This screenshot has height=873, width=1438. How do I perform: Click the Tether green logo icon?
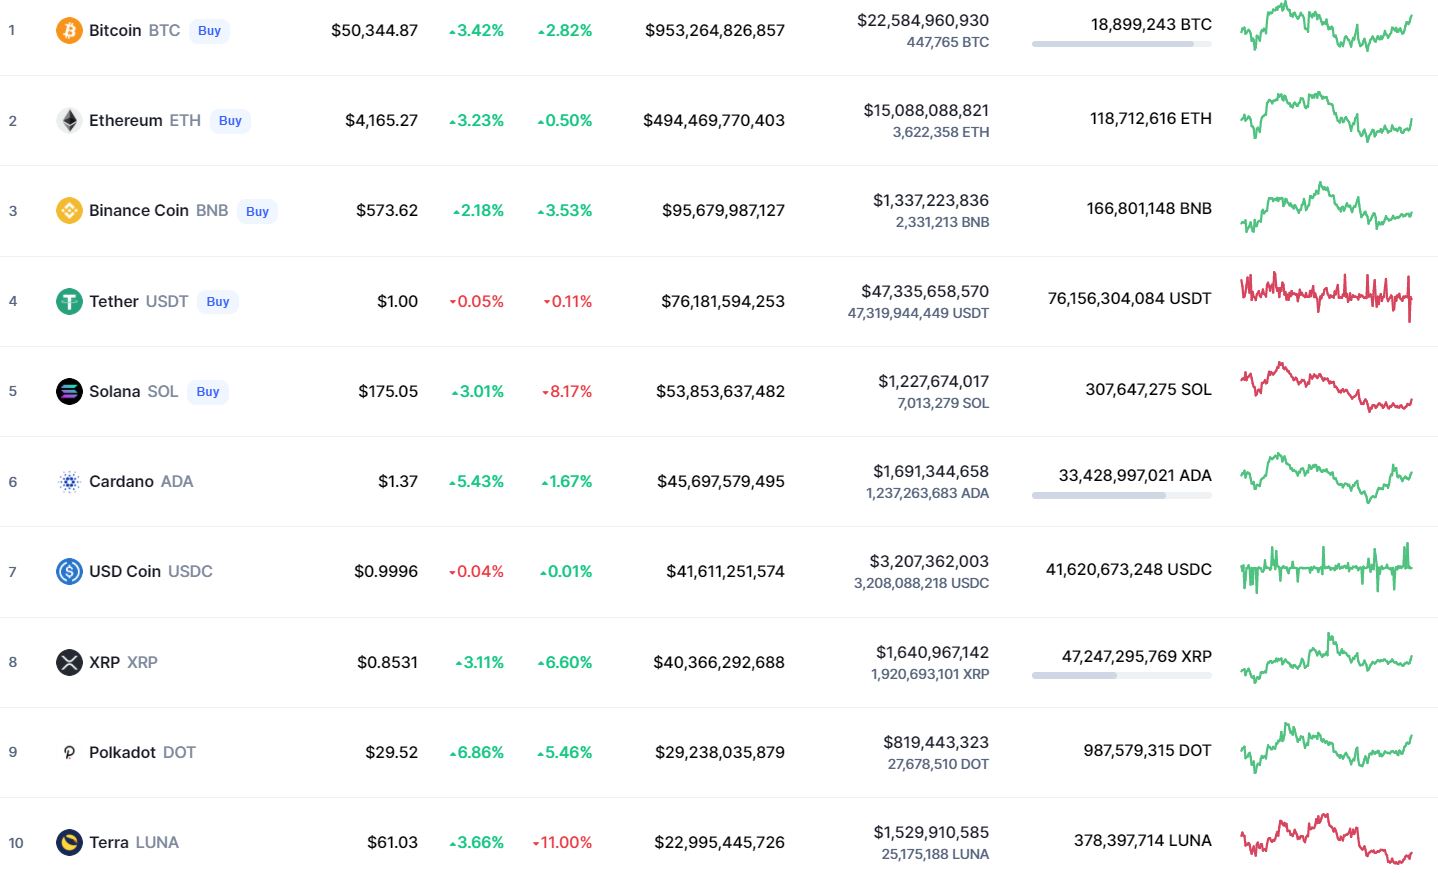[69, 301]
